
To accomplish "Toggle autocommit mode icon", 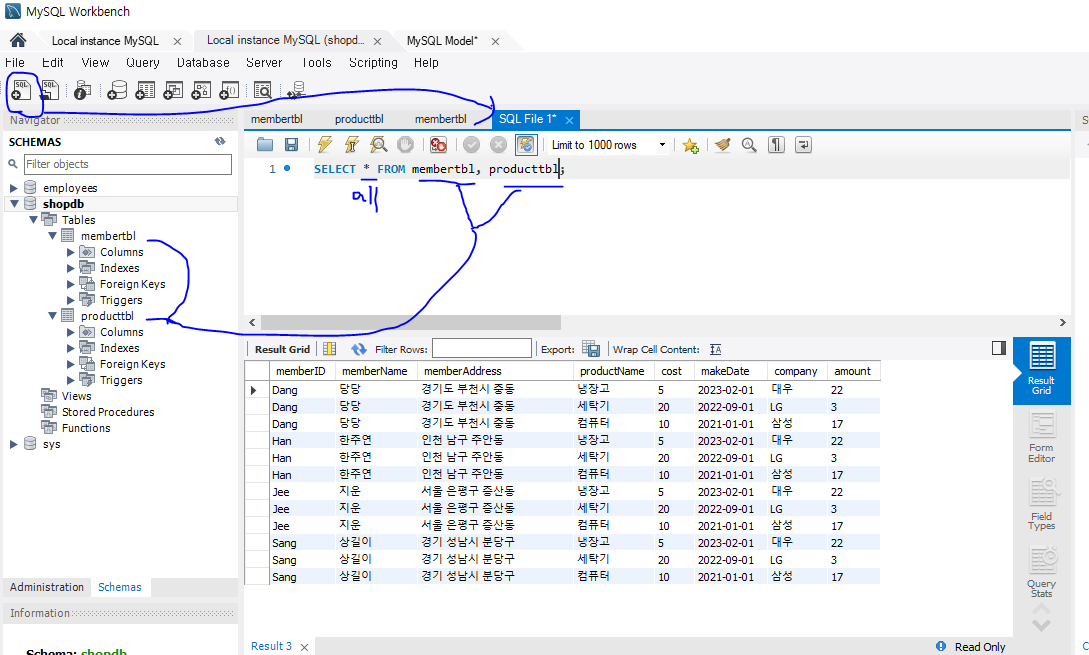I will (x=526, y=144).
